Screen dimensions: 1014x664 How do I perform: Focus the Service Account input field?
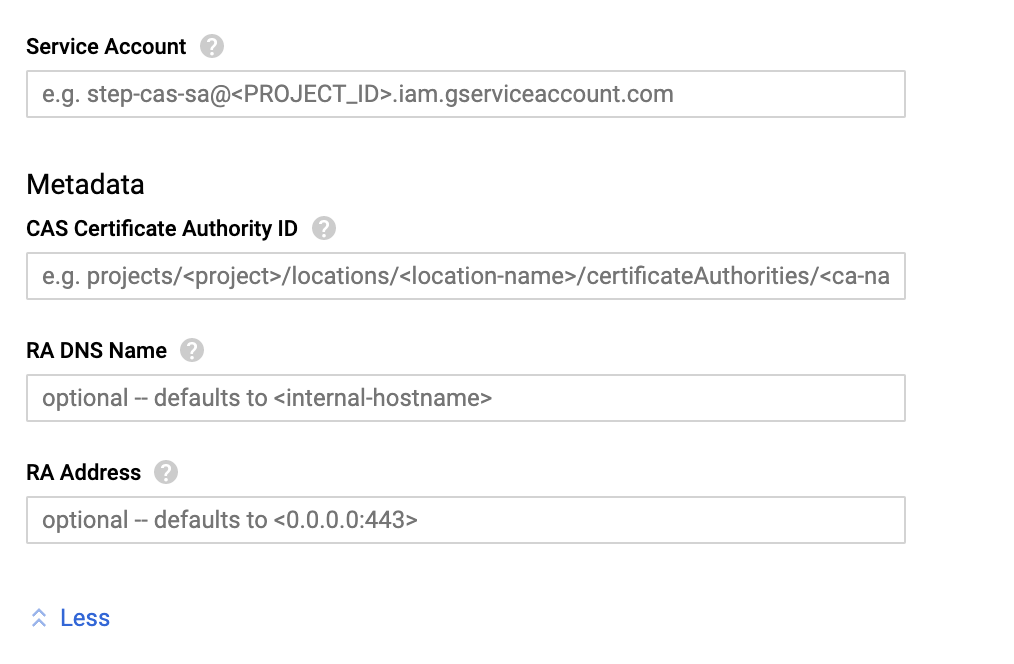(x=466, y=94)
